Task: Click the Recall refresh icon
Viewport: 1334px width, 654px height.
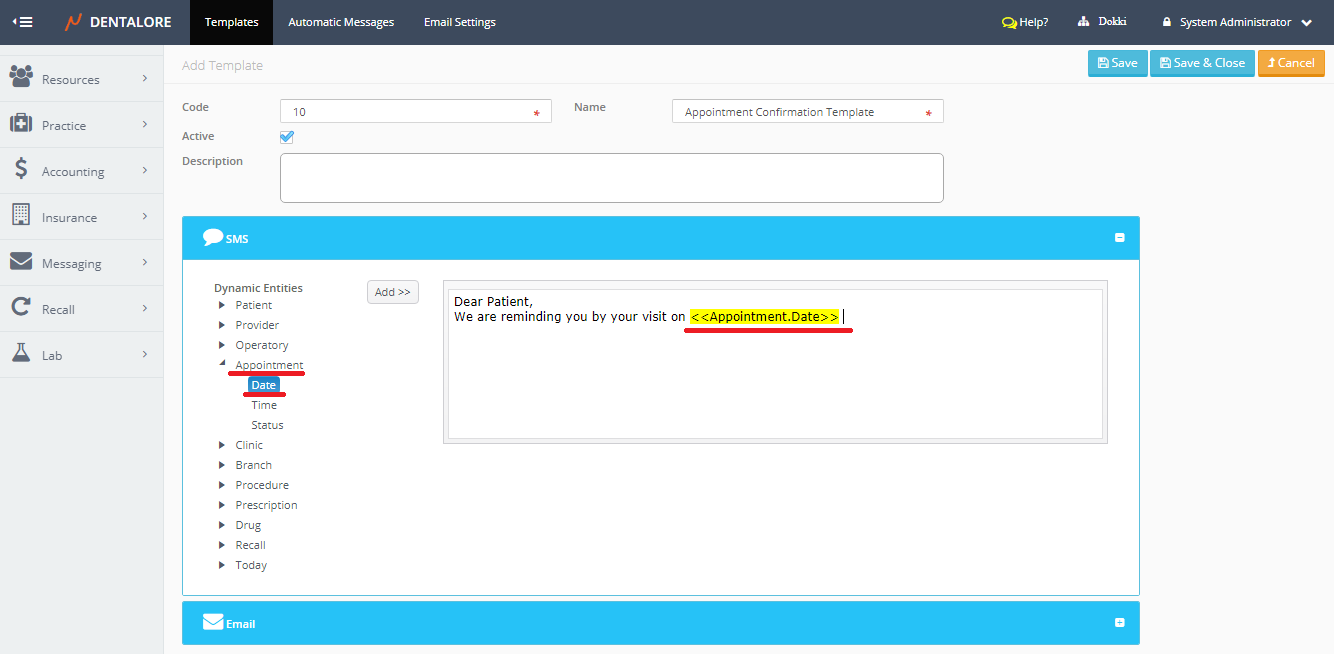Action: (21, 307)
